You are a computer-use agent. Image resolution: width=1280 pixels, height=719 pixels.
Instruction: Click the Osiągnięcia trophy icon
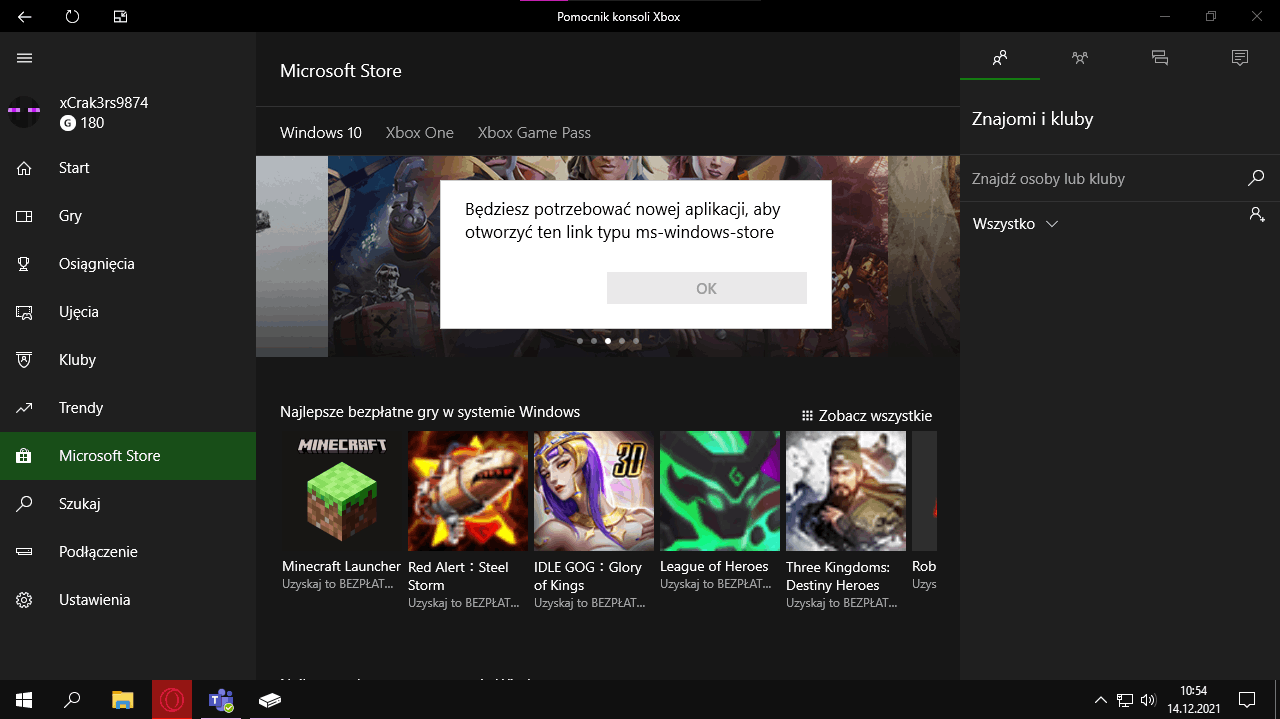coord(25,264)
